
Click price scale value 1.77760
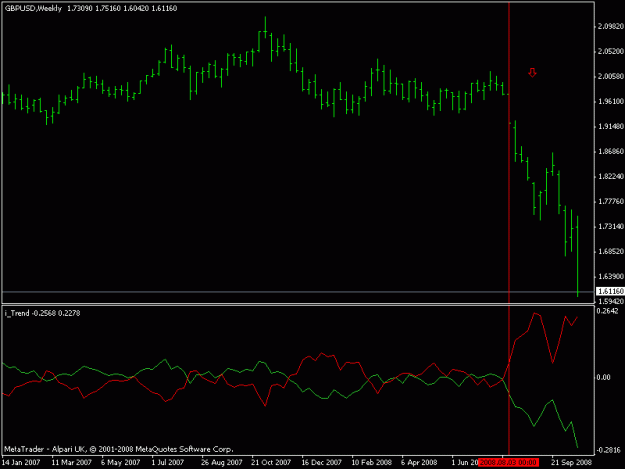point(611,202)
